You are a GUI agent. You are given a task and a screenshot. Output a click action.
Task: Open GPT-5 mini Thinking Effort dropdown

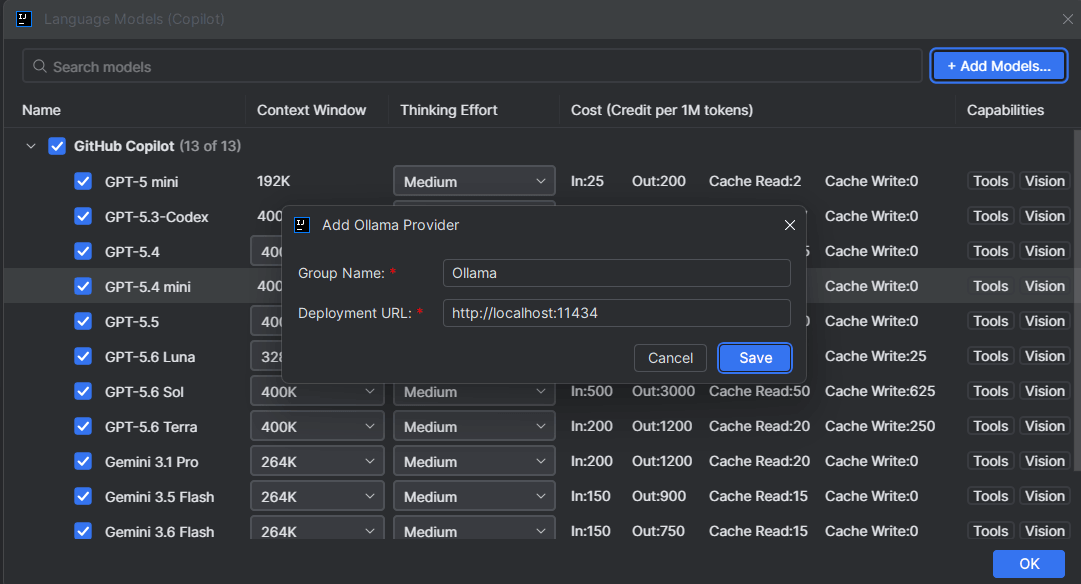[474, 181]
